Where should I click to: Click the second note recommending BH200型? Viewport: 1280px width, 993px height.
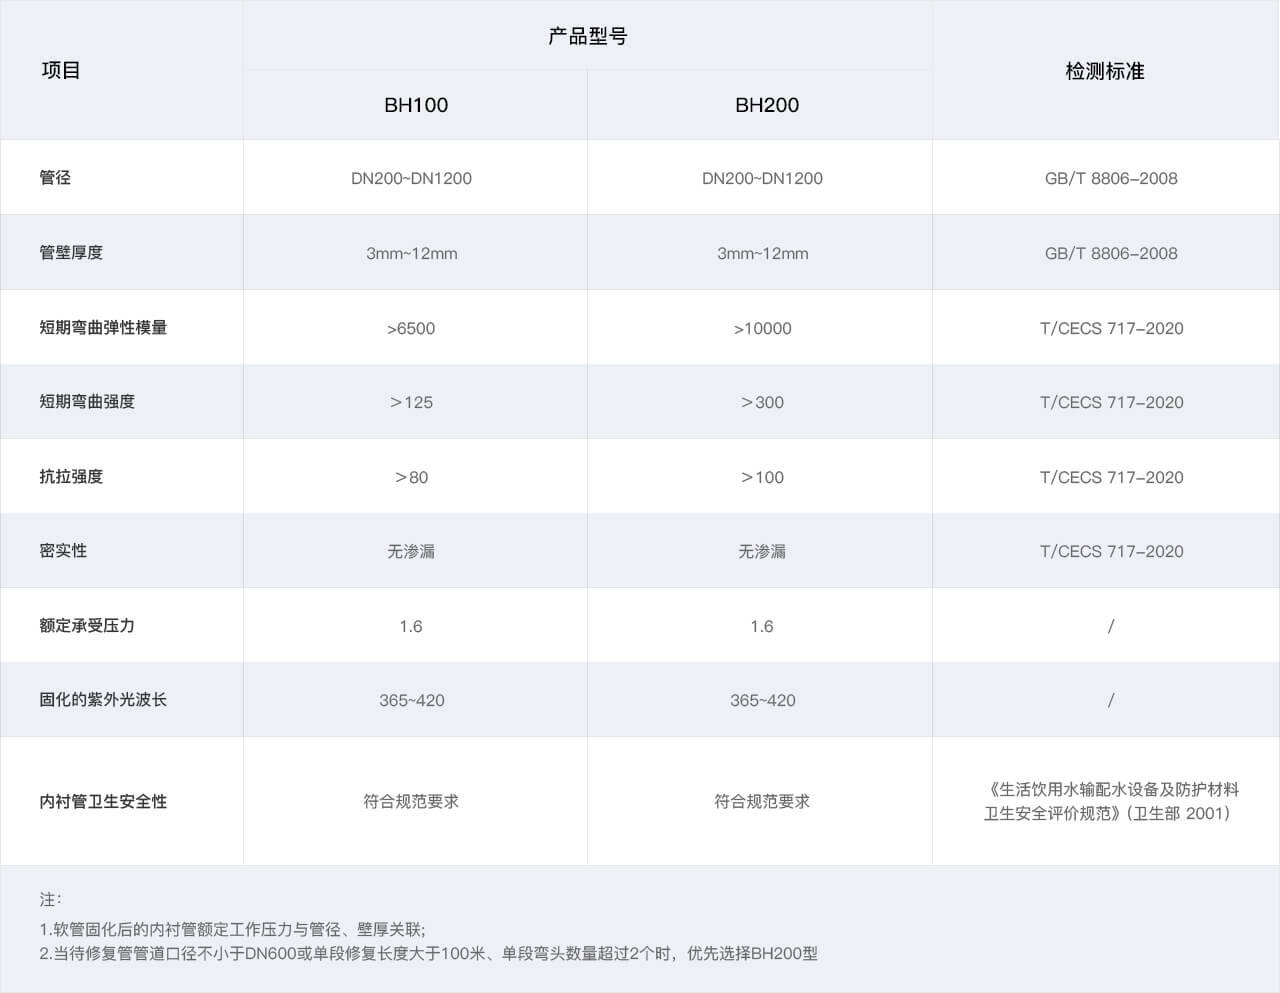point(428,954)
